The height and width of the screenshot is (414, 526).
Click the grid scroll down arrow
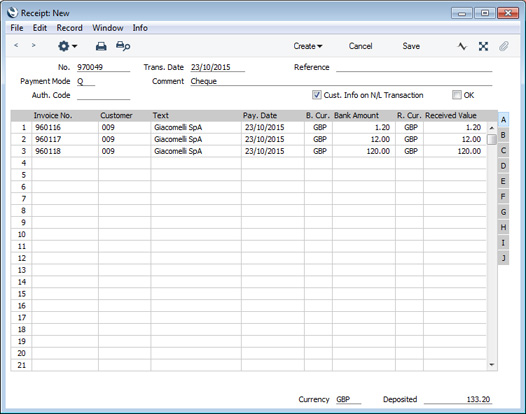(x=492, y=365)
